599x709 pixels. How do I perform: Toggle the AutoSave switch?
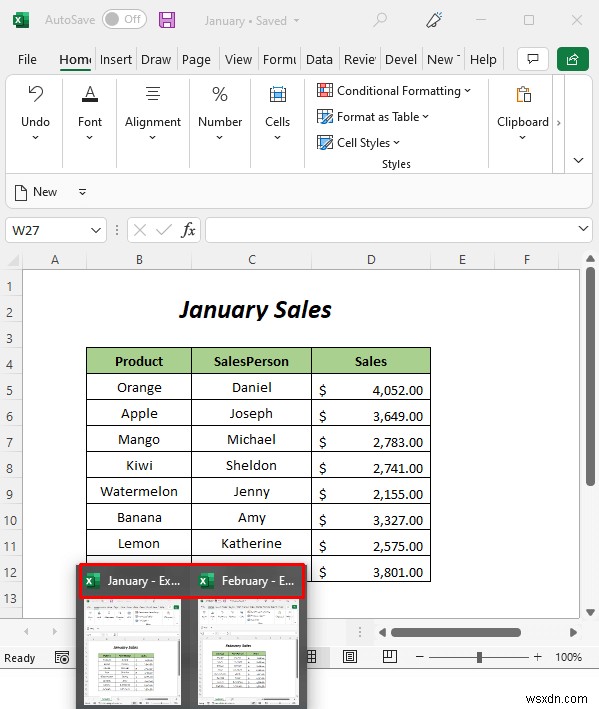pyautogui.click(x=124, y=19)
